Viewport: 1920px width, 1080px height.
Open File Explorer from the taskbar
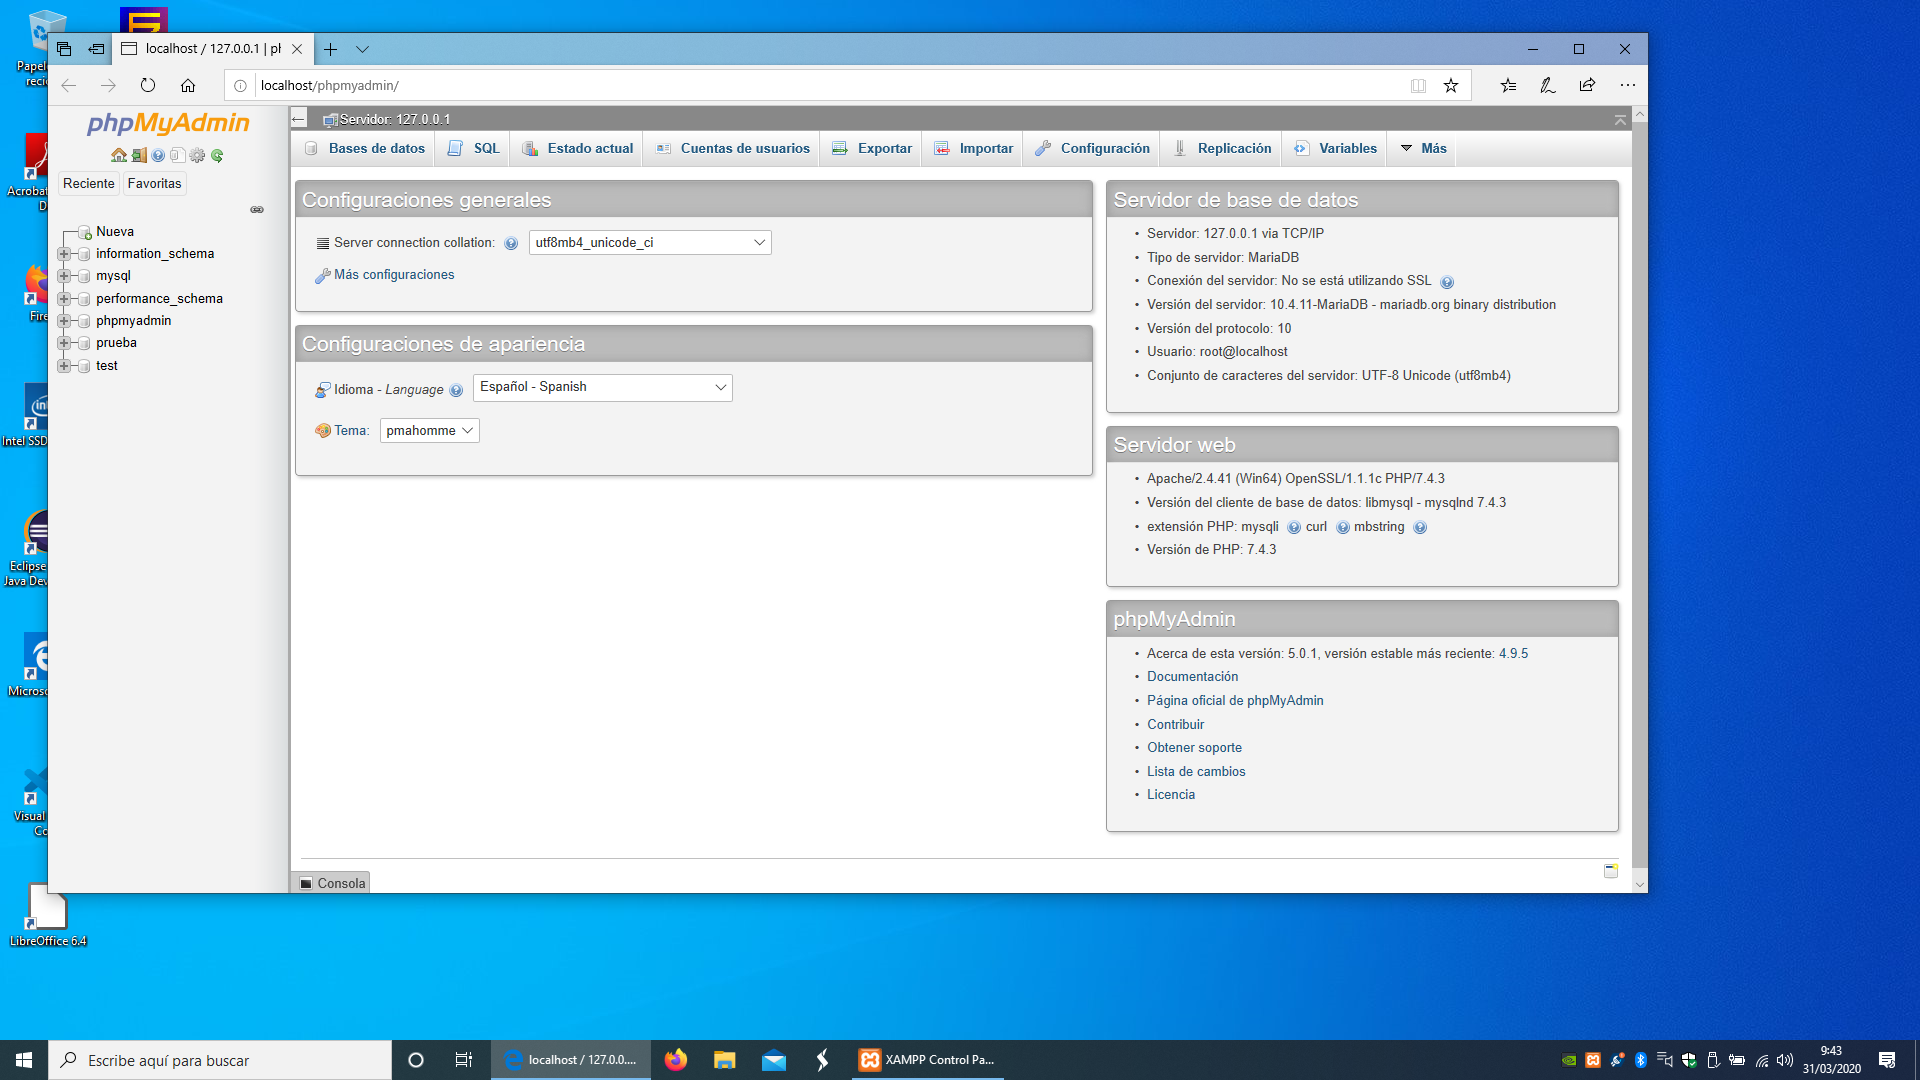click(x=725, y=1060)
